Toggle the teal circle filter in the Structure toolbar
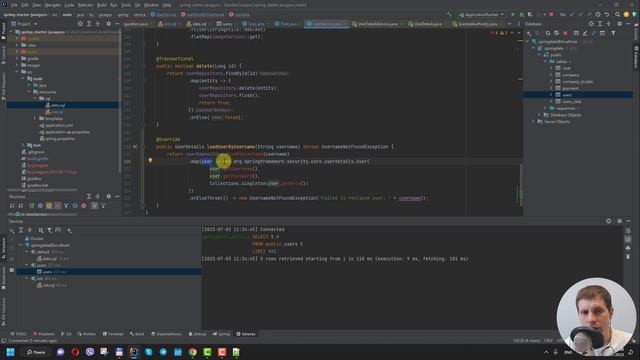The image size is (640, 360). pos(75,206)
